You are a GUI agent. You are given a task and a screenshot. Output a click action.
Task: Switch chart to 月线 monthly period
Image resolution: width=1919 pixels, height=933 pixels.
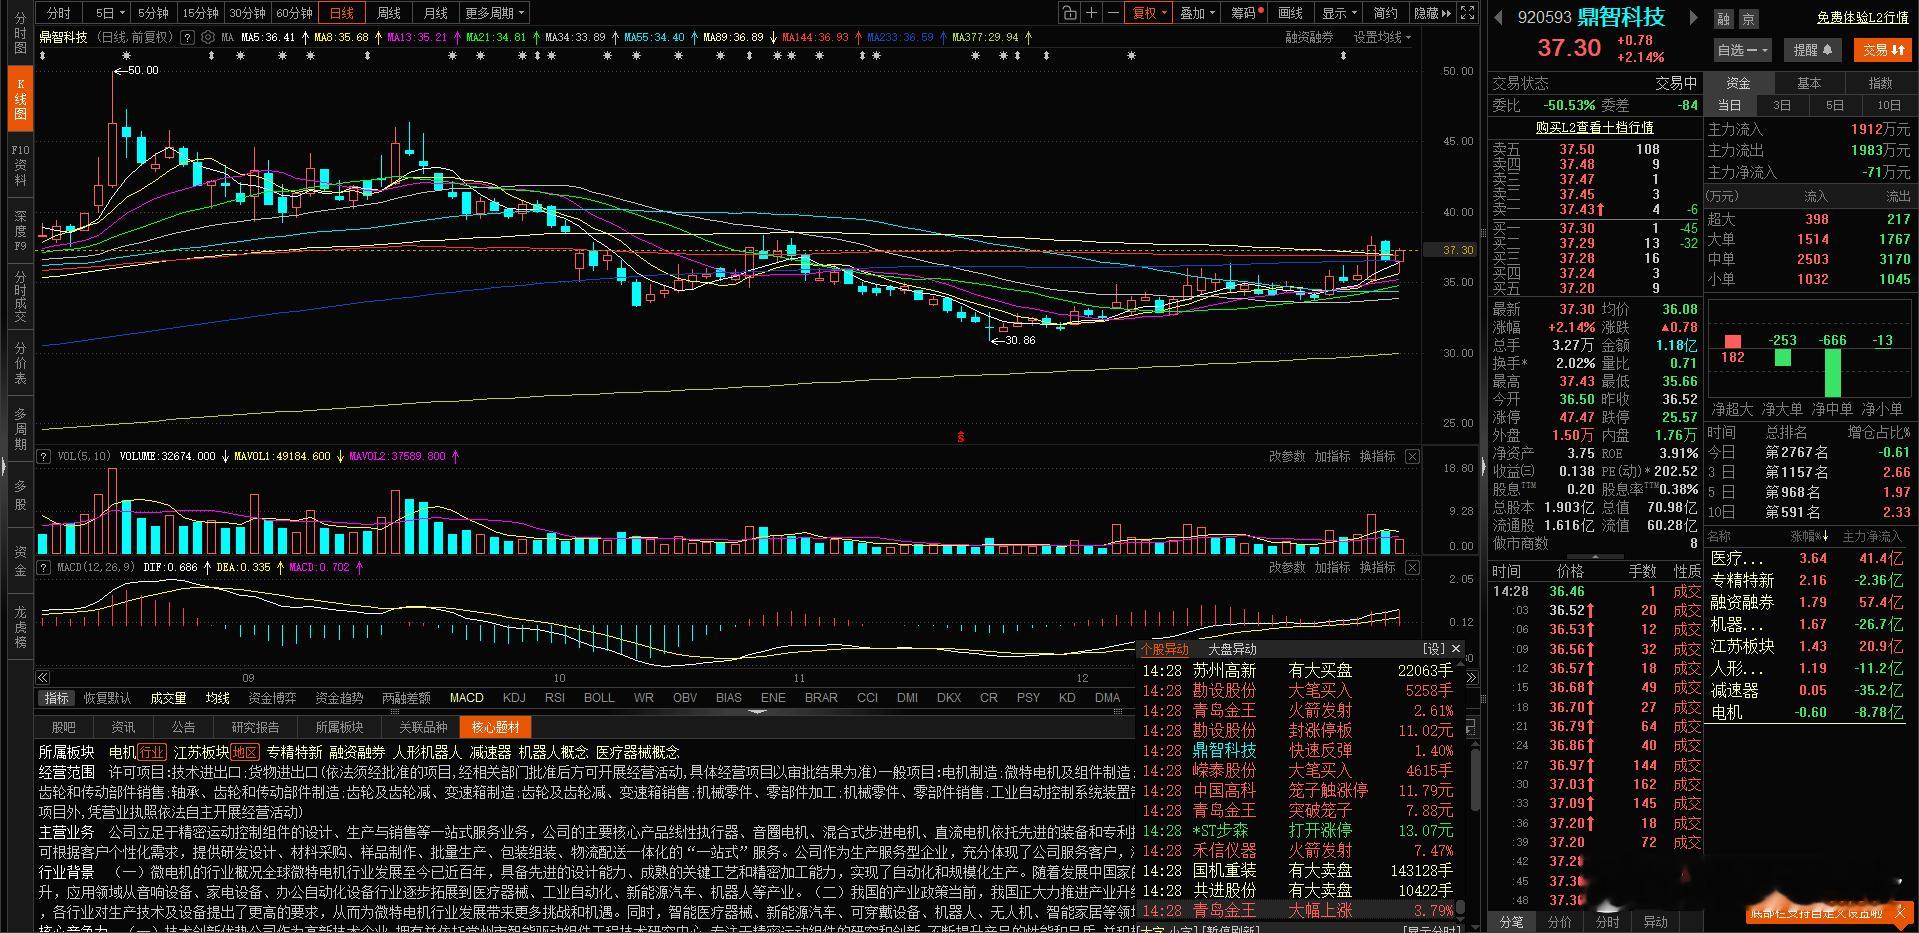click(x=436, y=13)
